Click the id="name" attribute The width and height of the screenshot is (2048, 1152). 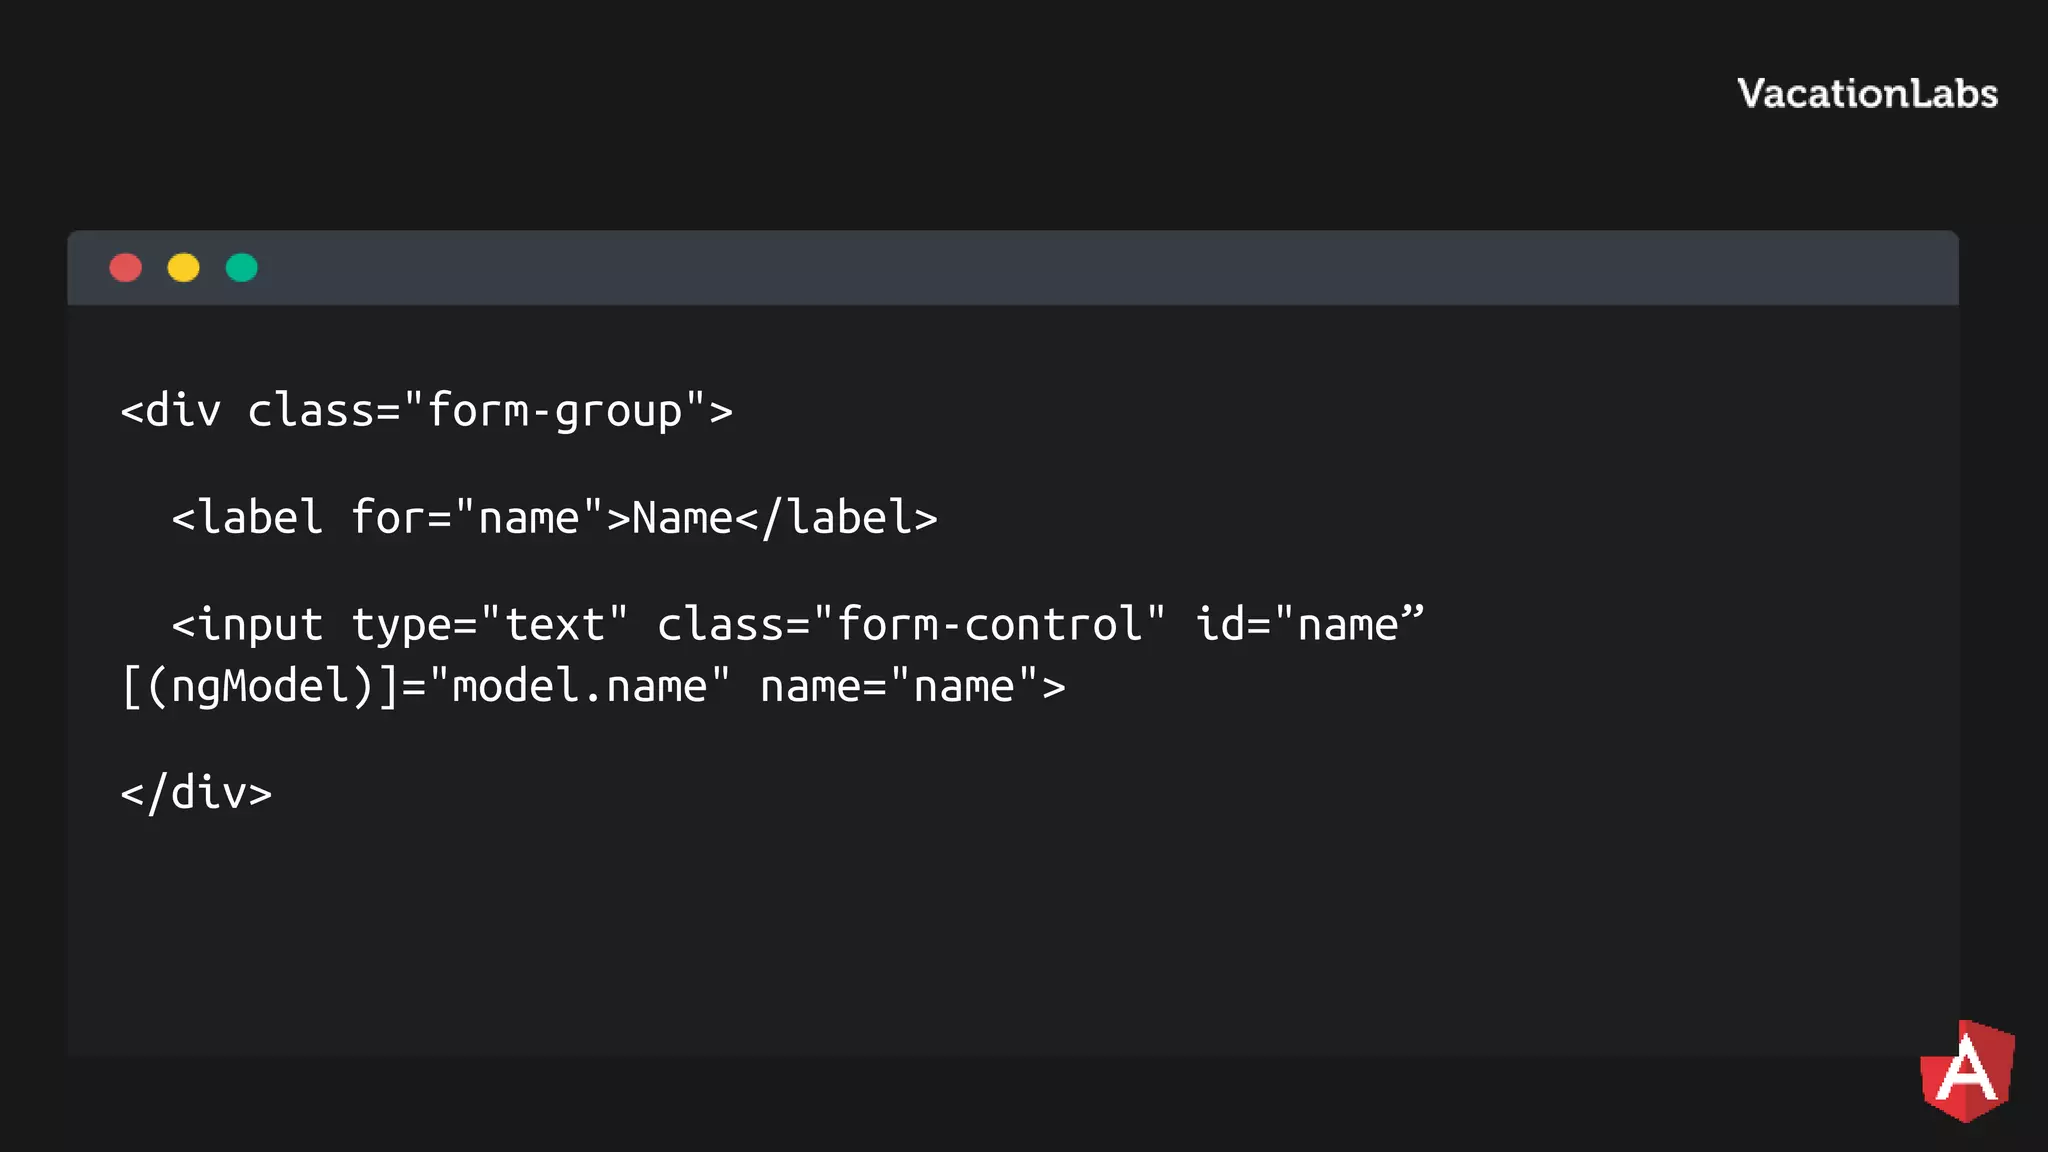1310,625
